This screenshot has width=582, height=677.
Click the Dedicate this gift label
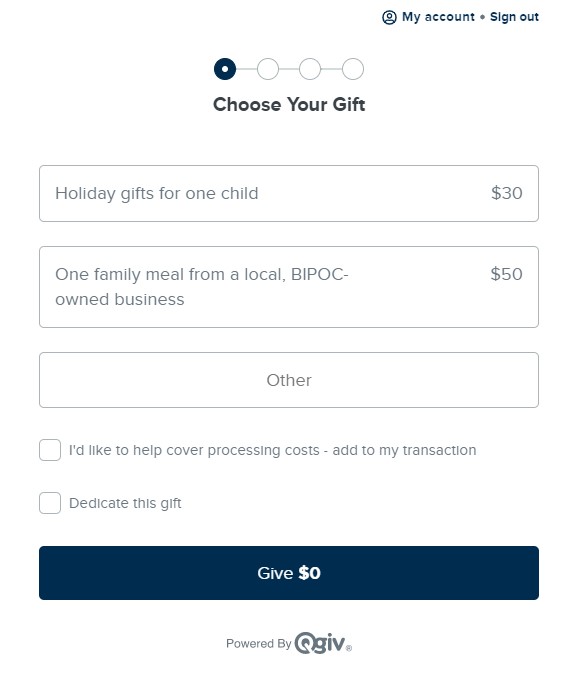[x=125, y=503]
